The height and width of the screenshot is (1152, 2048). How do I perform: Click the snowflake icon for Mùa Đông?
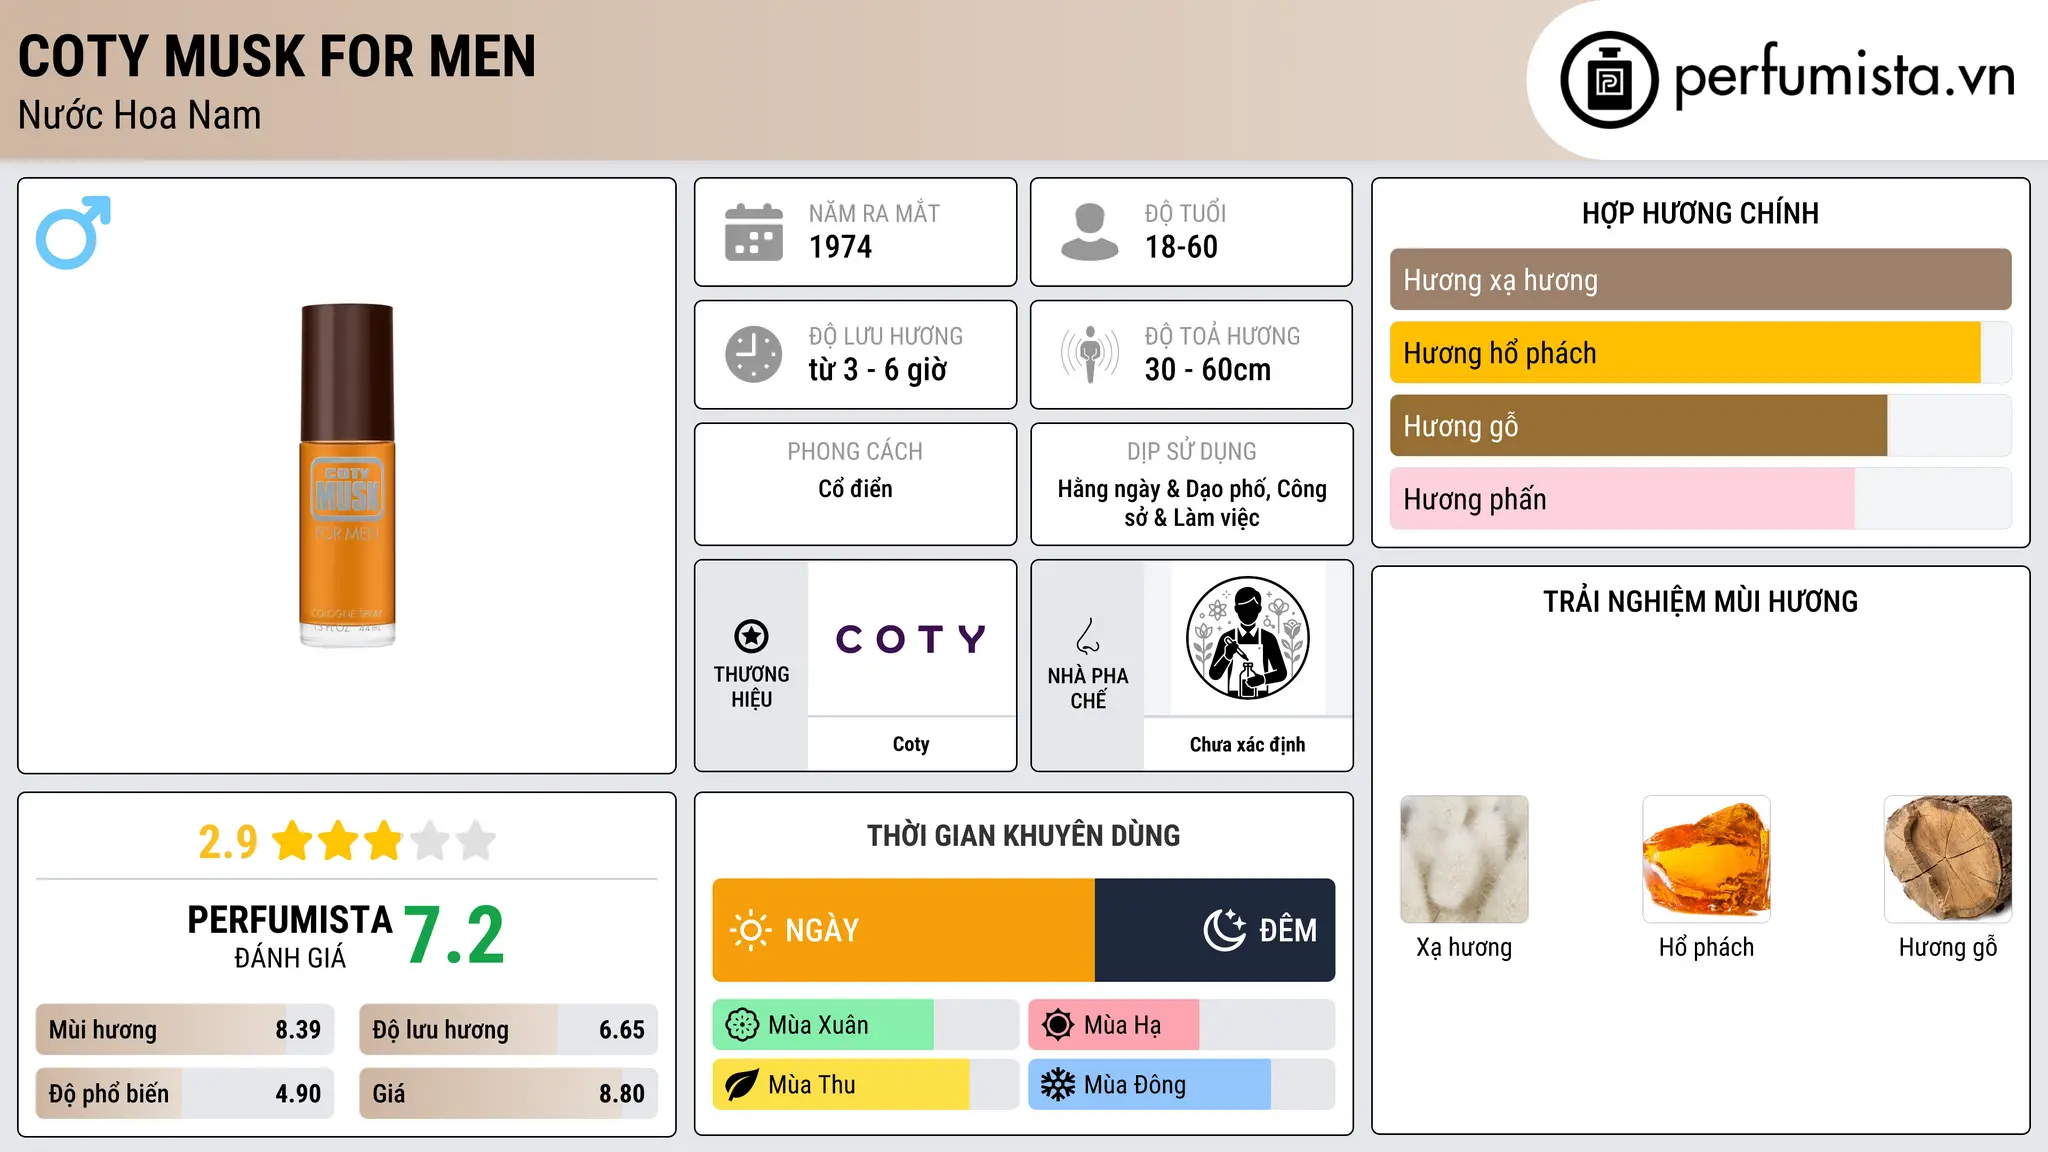[1058, 1085]
